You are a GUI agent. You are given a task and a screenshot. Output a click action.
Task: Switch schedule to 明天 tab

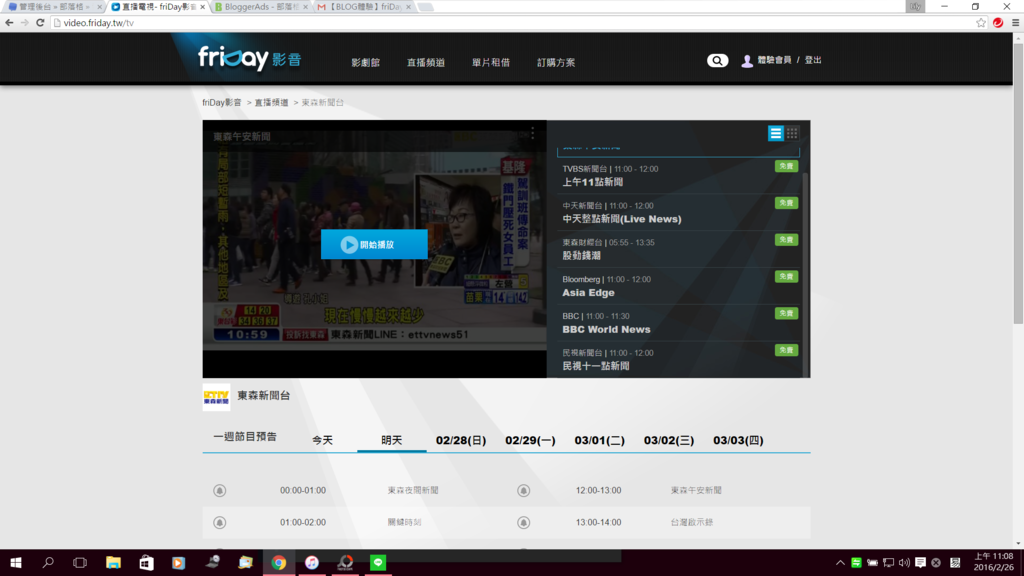point(391,440)
